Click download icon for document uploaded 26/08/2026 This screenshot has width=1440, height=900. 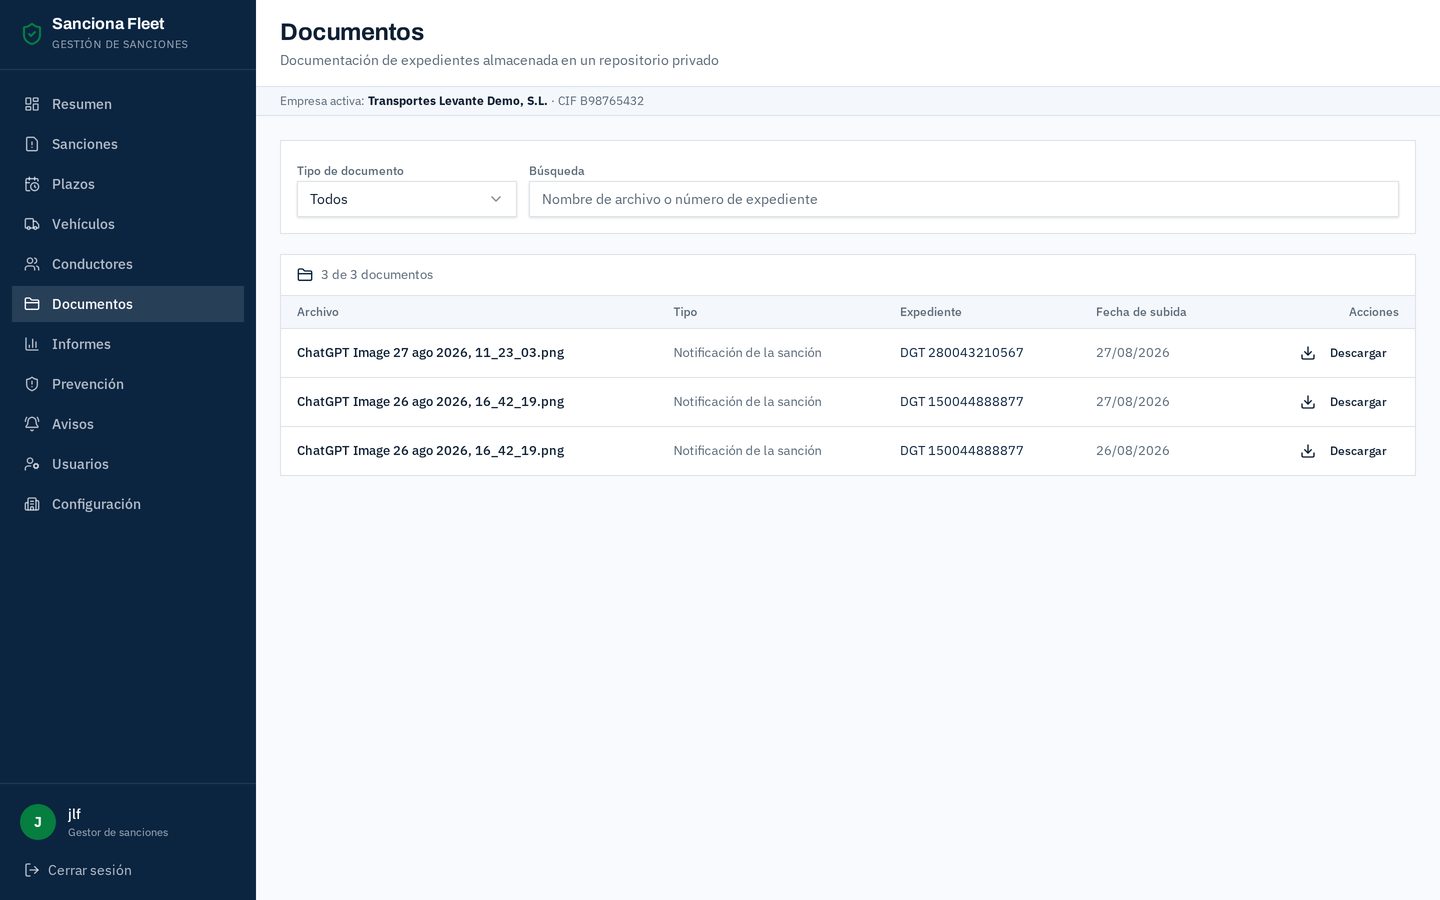click(1308, 451)
